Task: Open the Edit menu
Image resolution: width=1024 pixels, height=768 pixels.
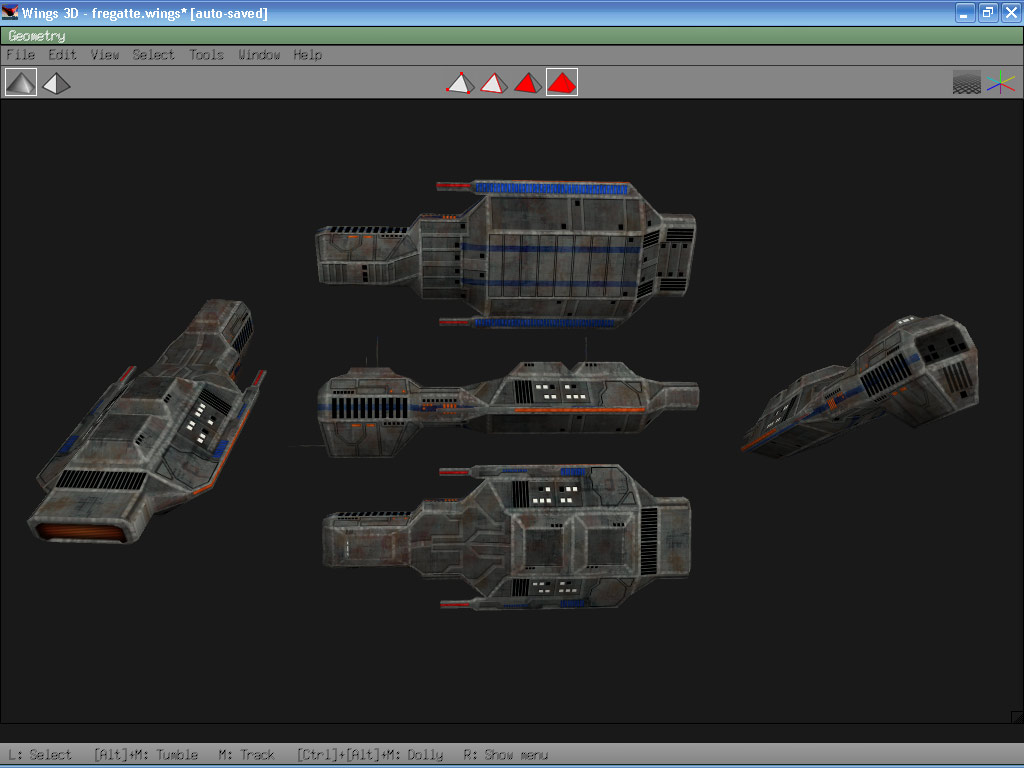Action: pos(62,55)
